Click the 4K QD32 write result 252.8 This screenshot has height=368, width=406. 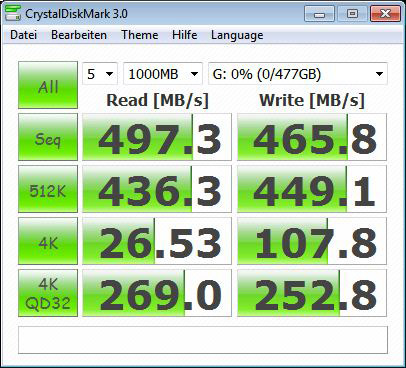pyautogui.click(x=312, y=293)
